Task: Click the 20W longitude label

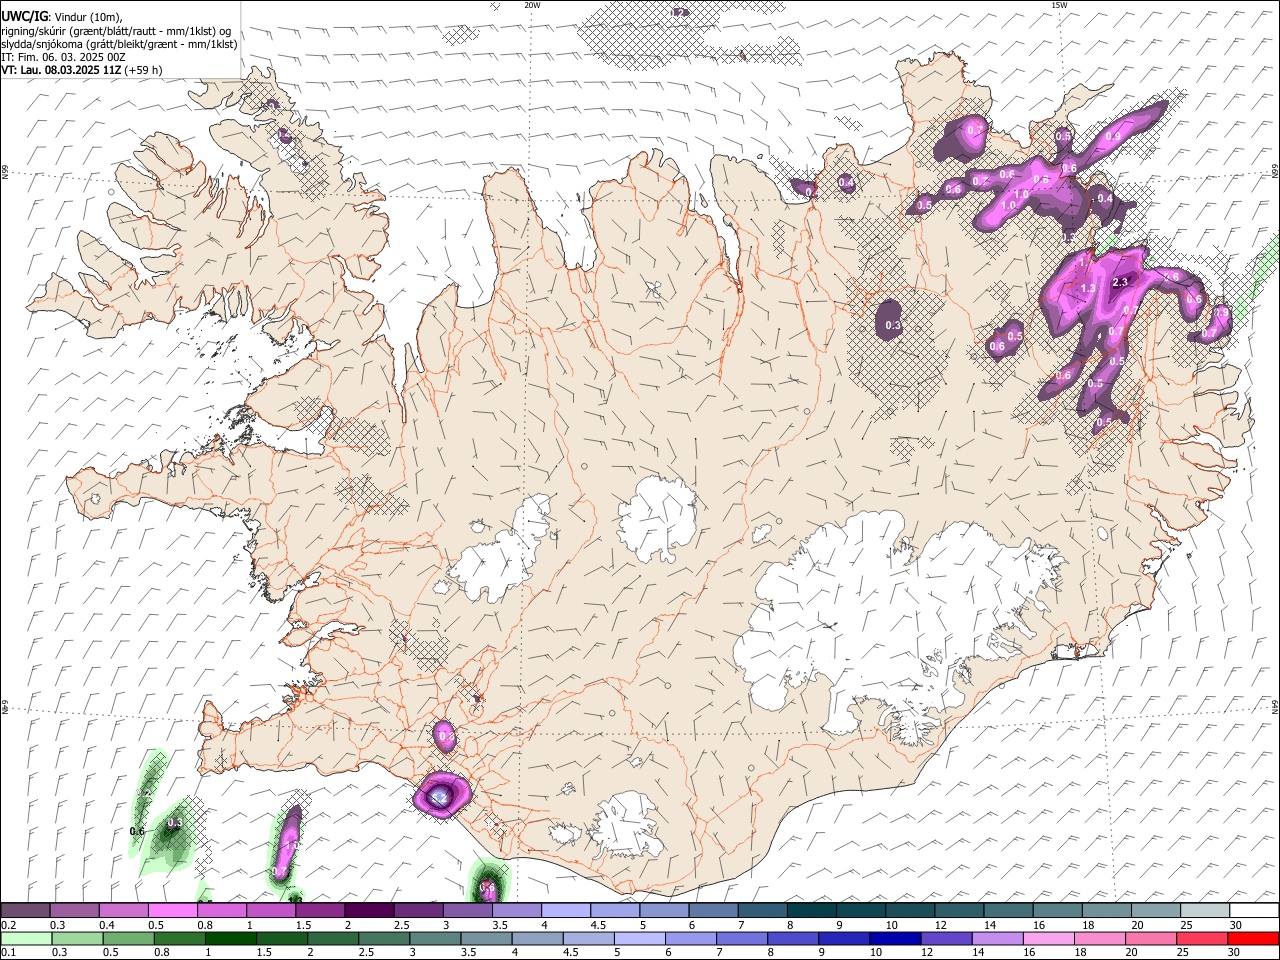Action: coord(533,5)
